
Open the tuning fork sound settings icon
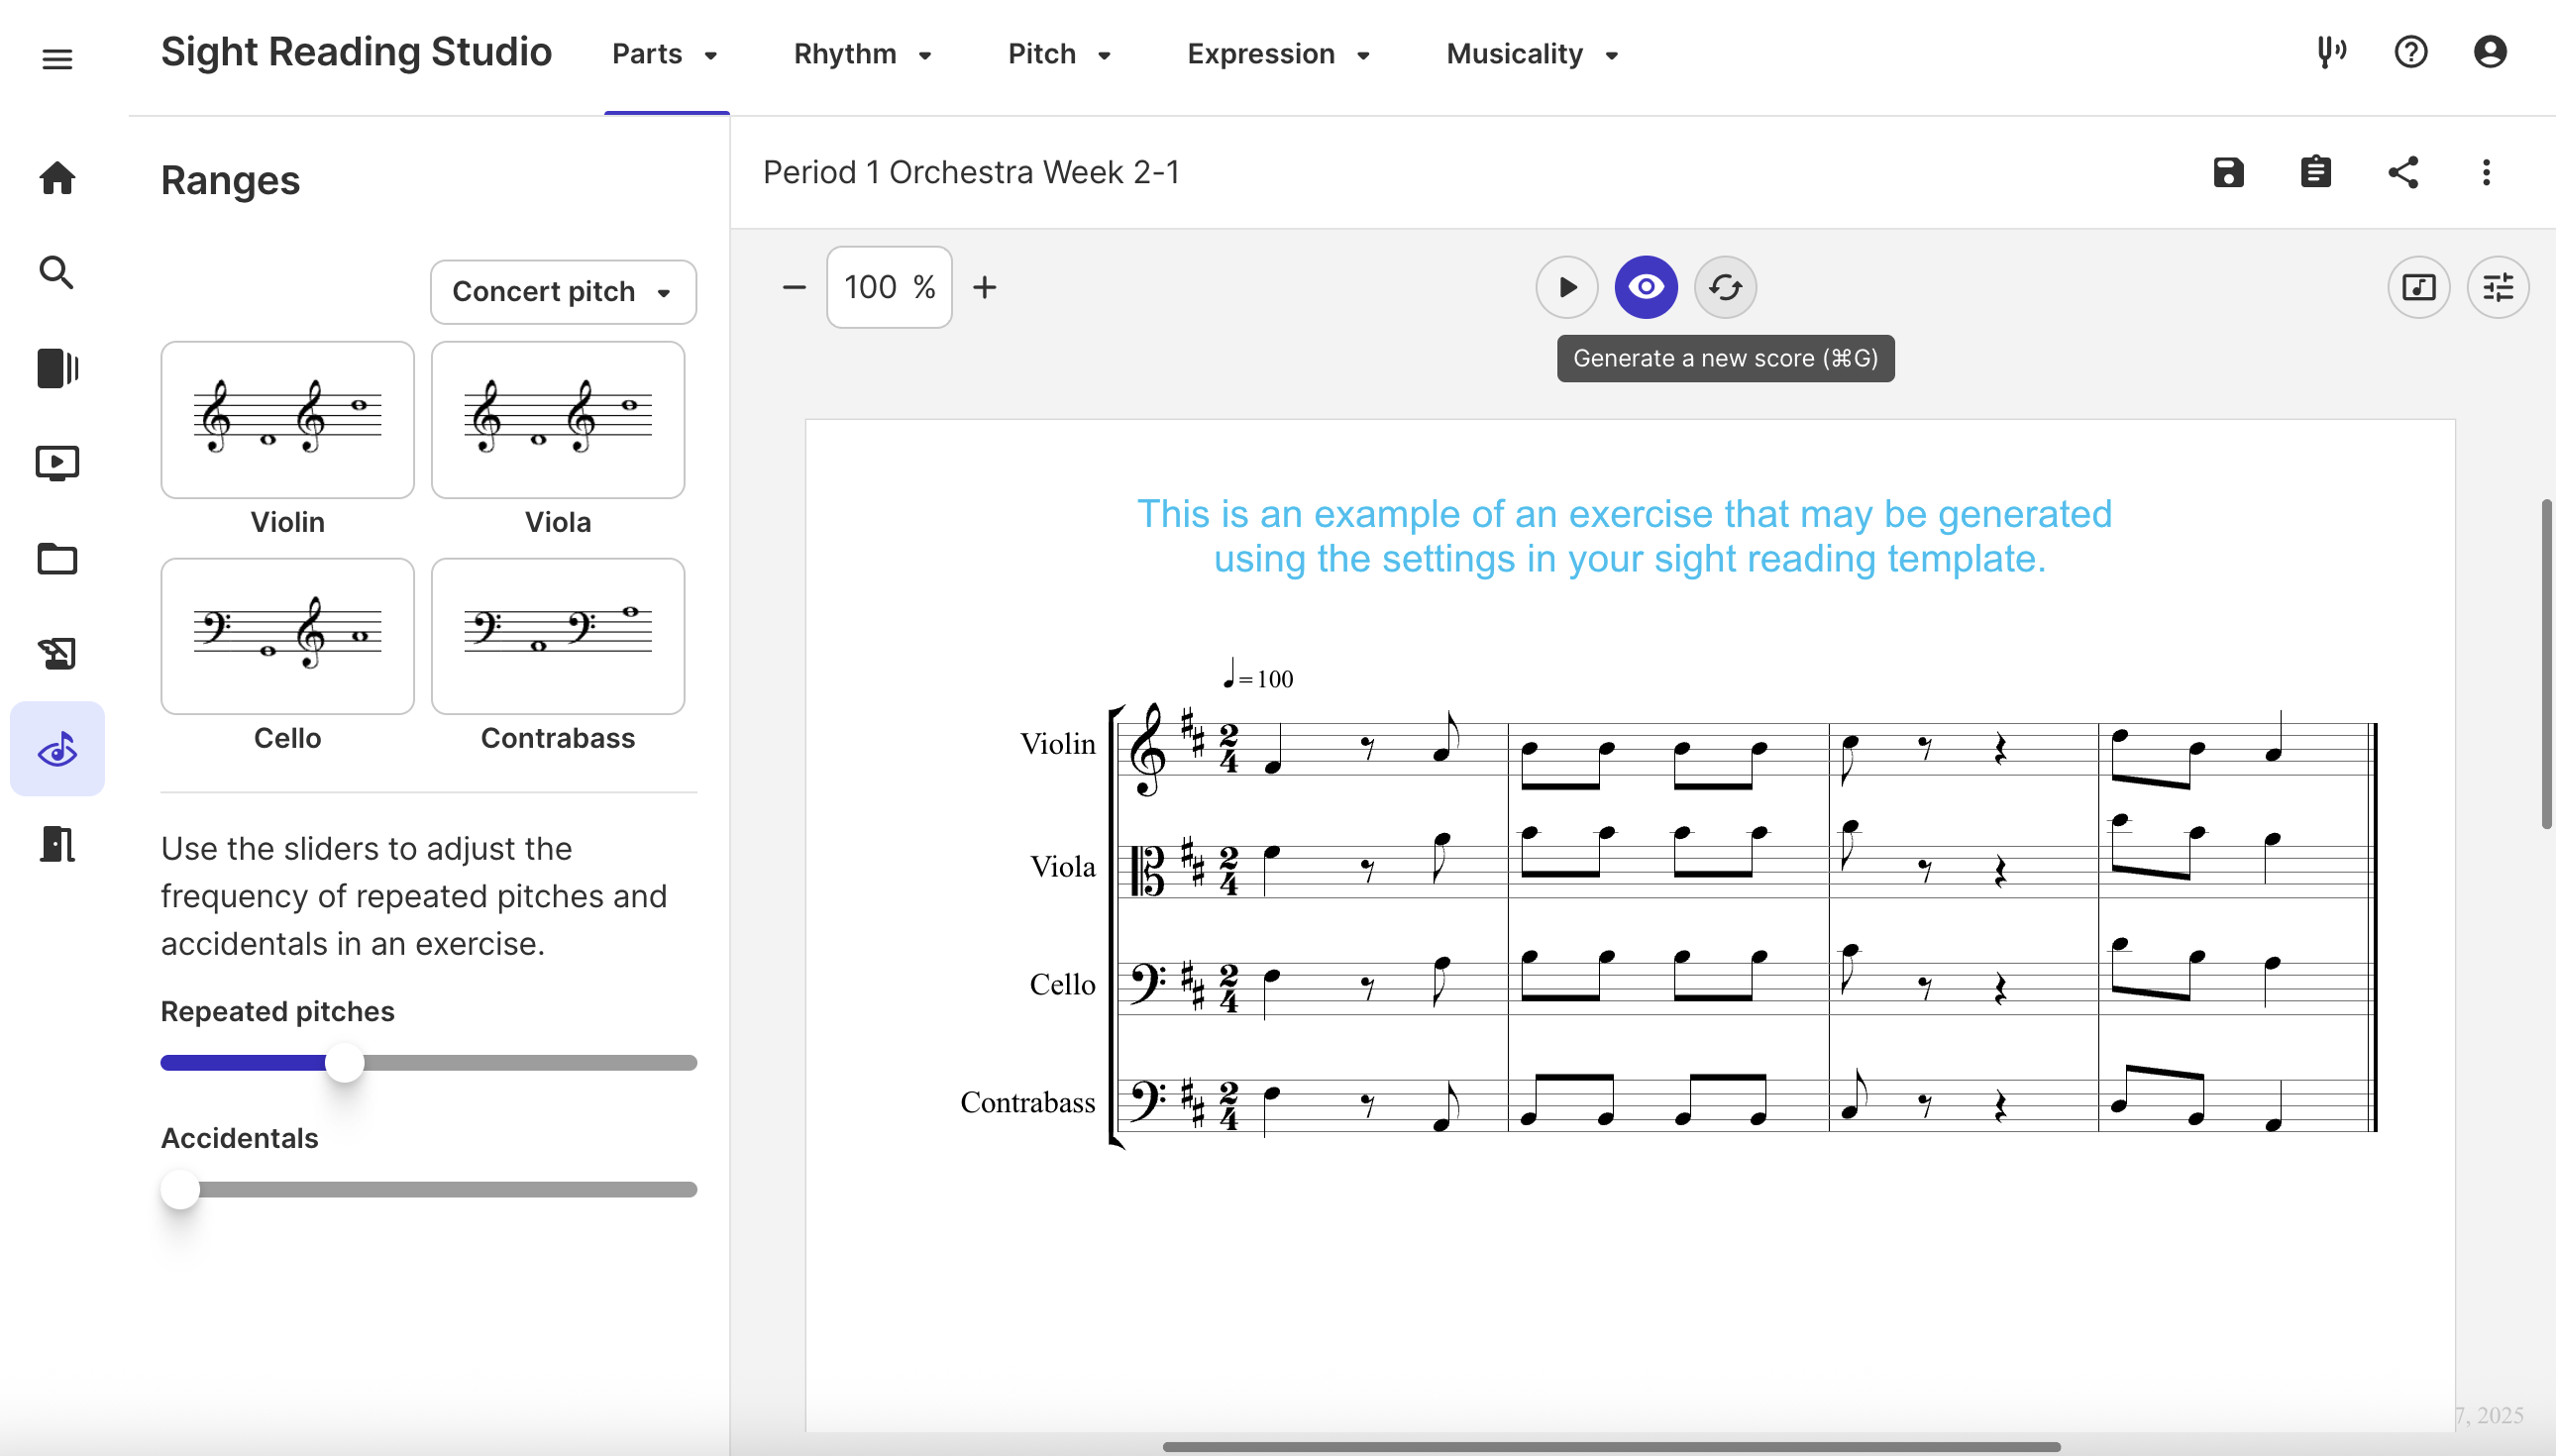click(2330, 53)
